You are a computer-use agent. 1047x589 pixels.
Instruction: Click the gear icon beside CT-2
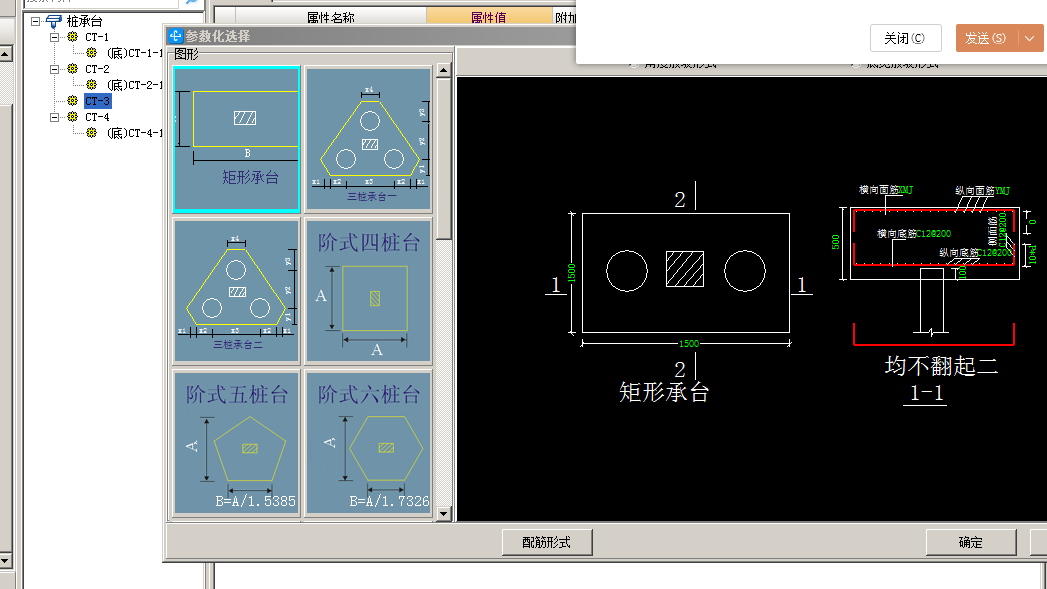73,69
